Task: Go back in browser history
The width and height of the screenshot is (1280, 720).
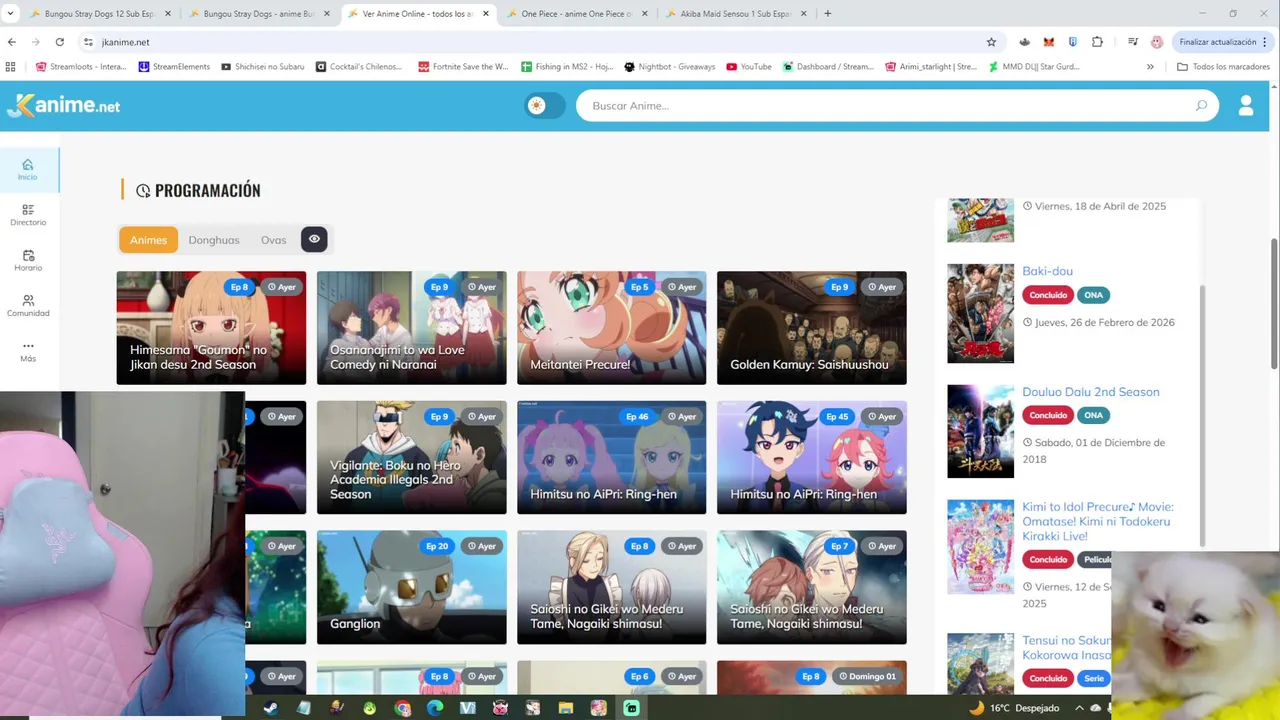Action: point(12,42)
